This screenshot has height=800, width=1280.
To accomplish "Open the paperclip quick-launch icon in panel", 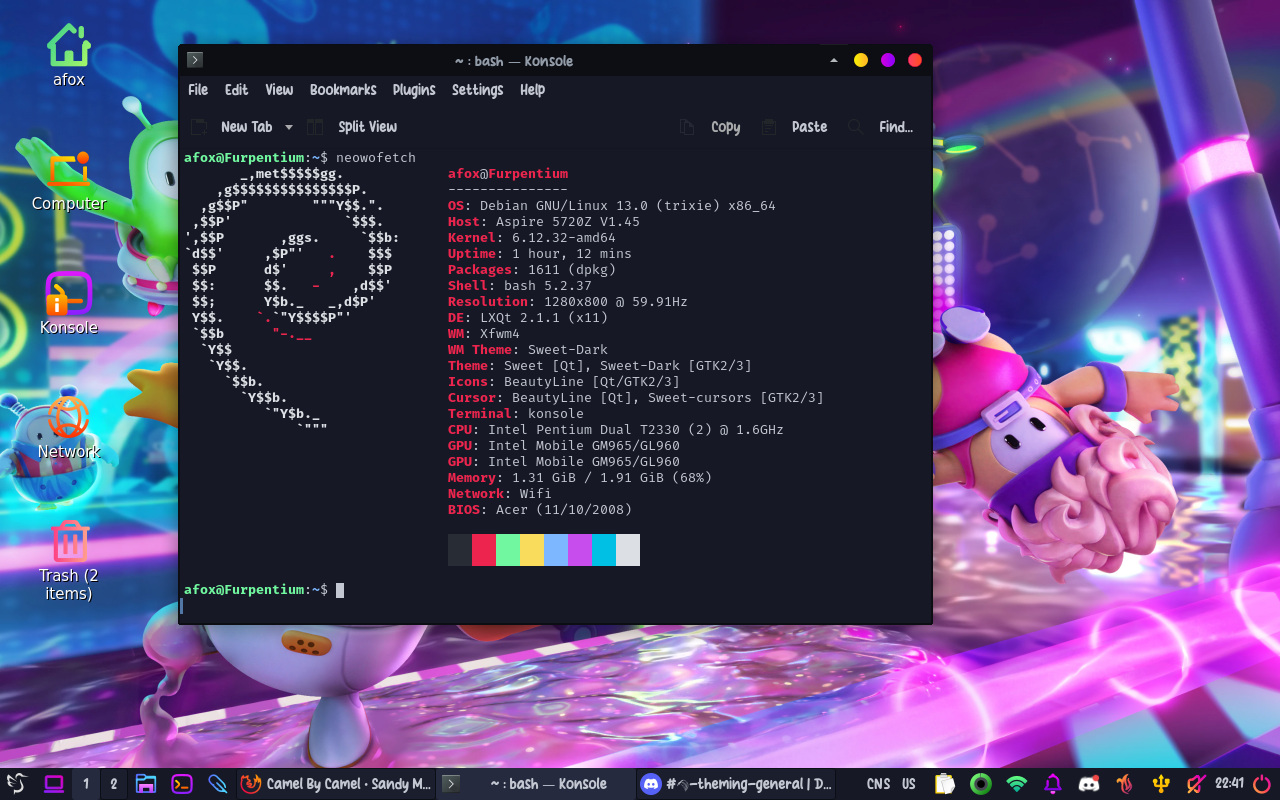I will [x=217, y=784].
